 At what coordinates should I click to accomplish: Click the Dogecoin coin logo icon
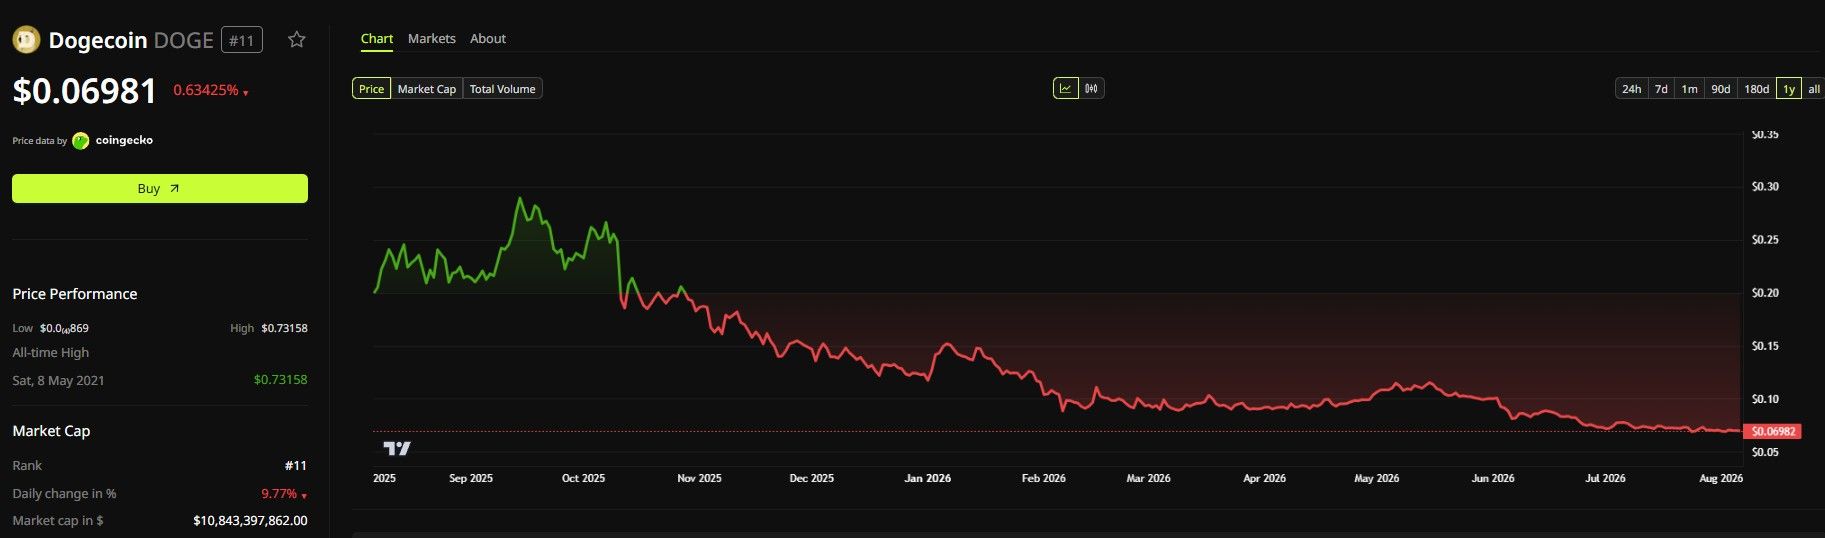tap(26, 40)
